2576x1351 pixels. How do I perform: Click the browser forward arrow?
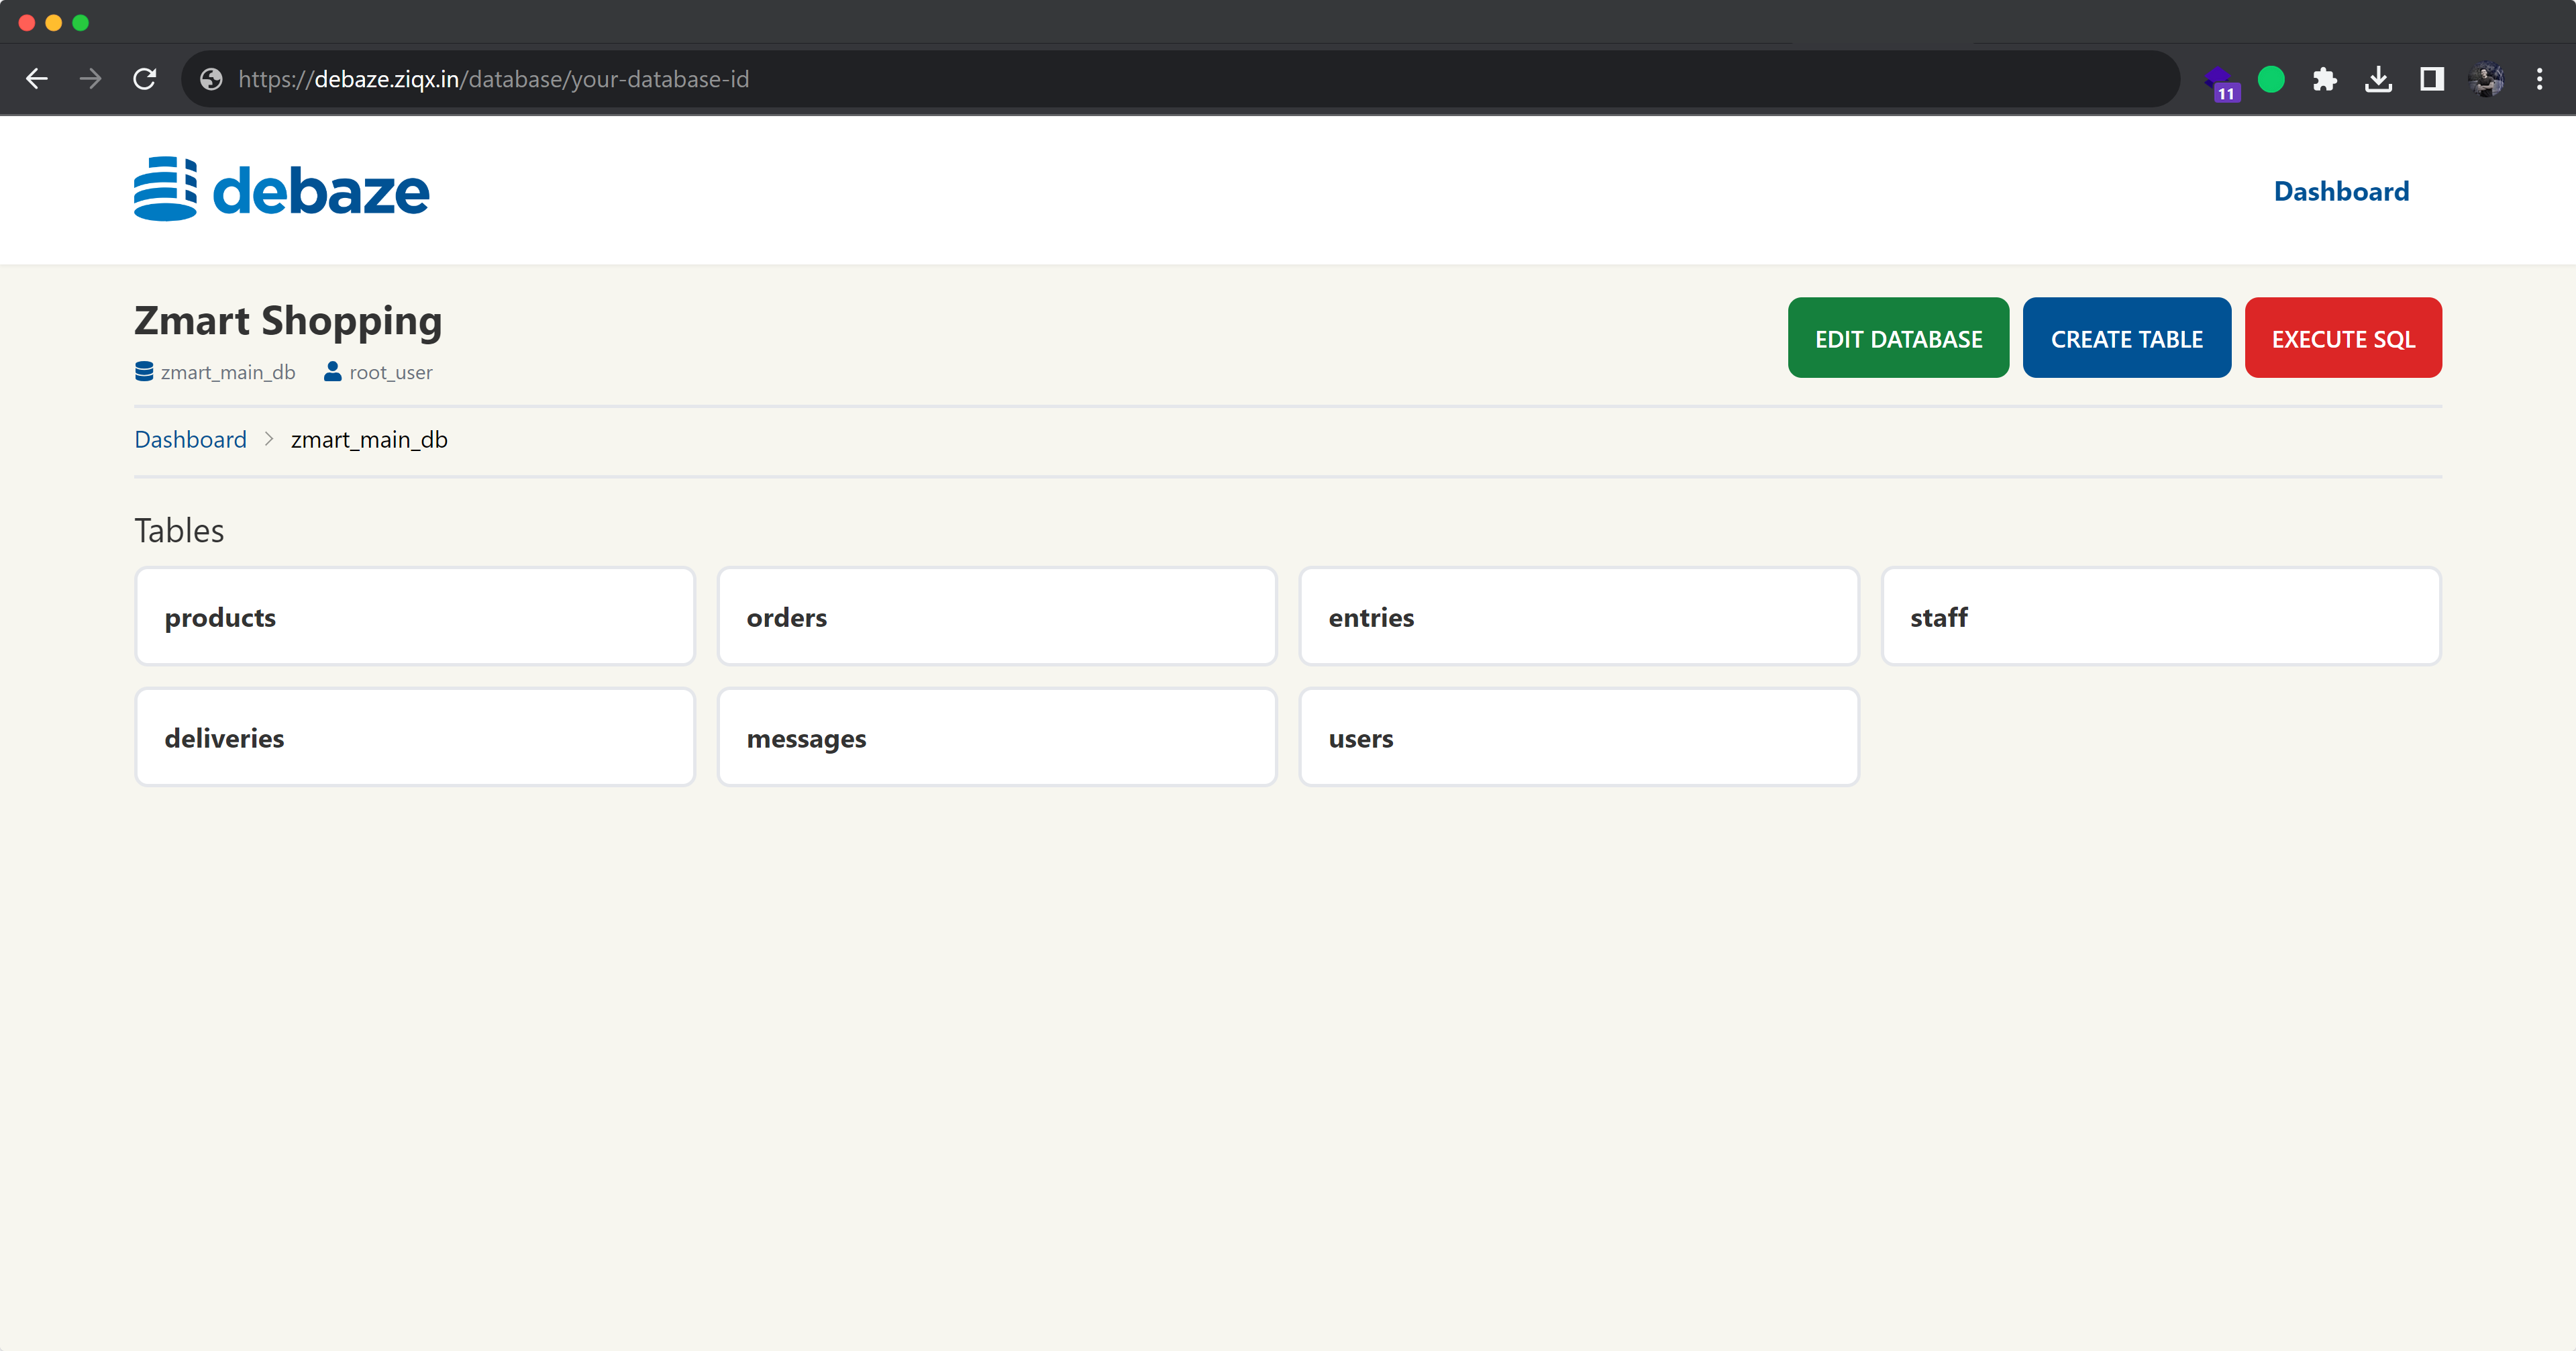point(91,79)
